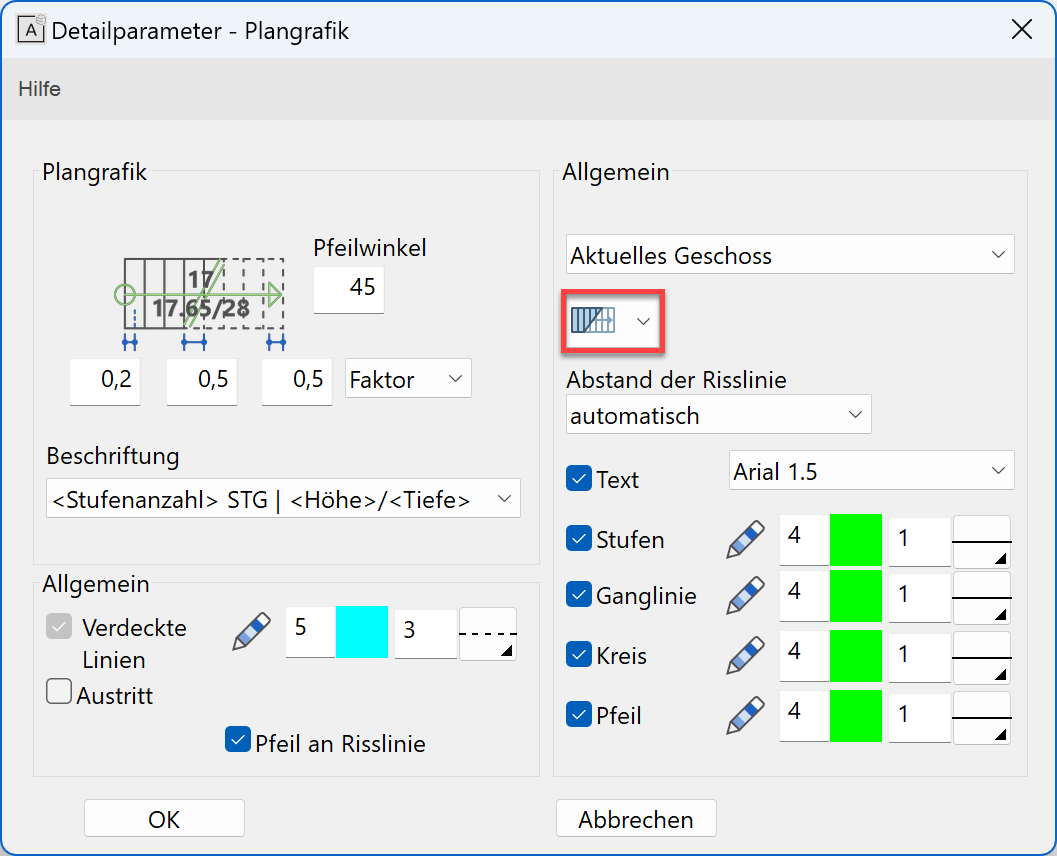This screenshot has width=1057, height=856.
Task: Expand the Arial 1.5 text style dropdown
Action: point(871,471)
